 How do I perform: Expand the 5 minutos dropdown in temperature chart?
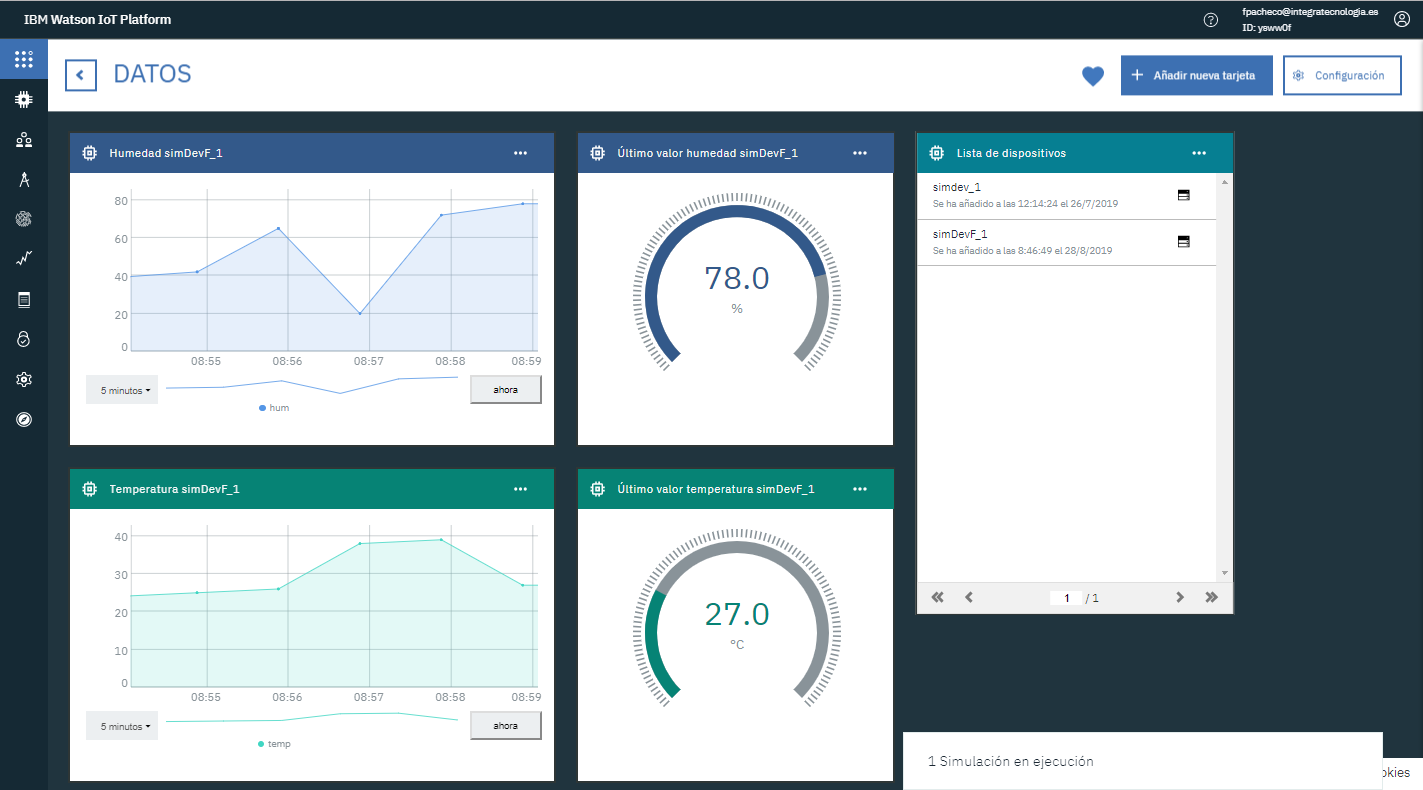point(123,726)
